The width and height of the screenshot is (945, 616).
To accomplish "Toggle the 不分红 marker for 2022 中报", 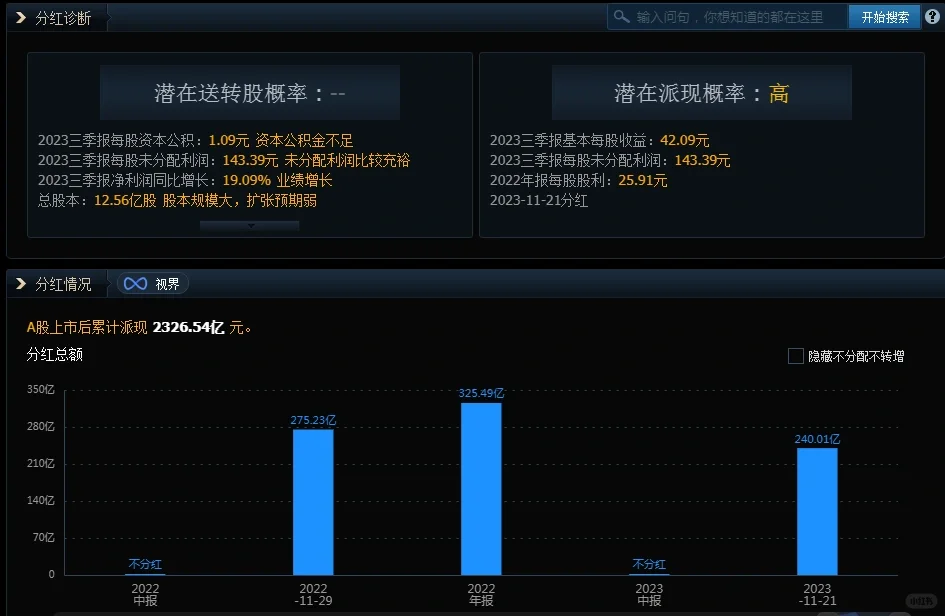I will pos(144,564).
